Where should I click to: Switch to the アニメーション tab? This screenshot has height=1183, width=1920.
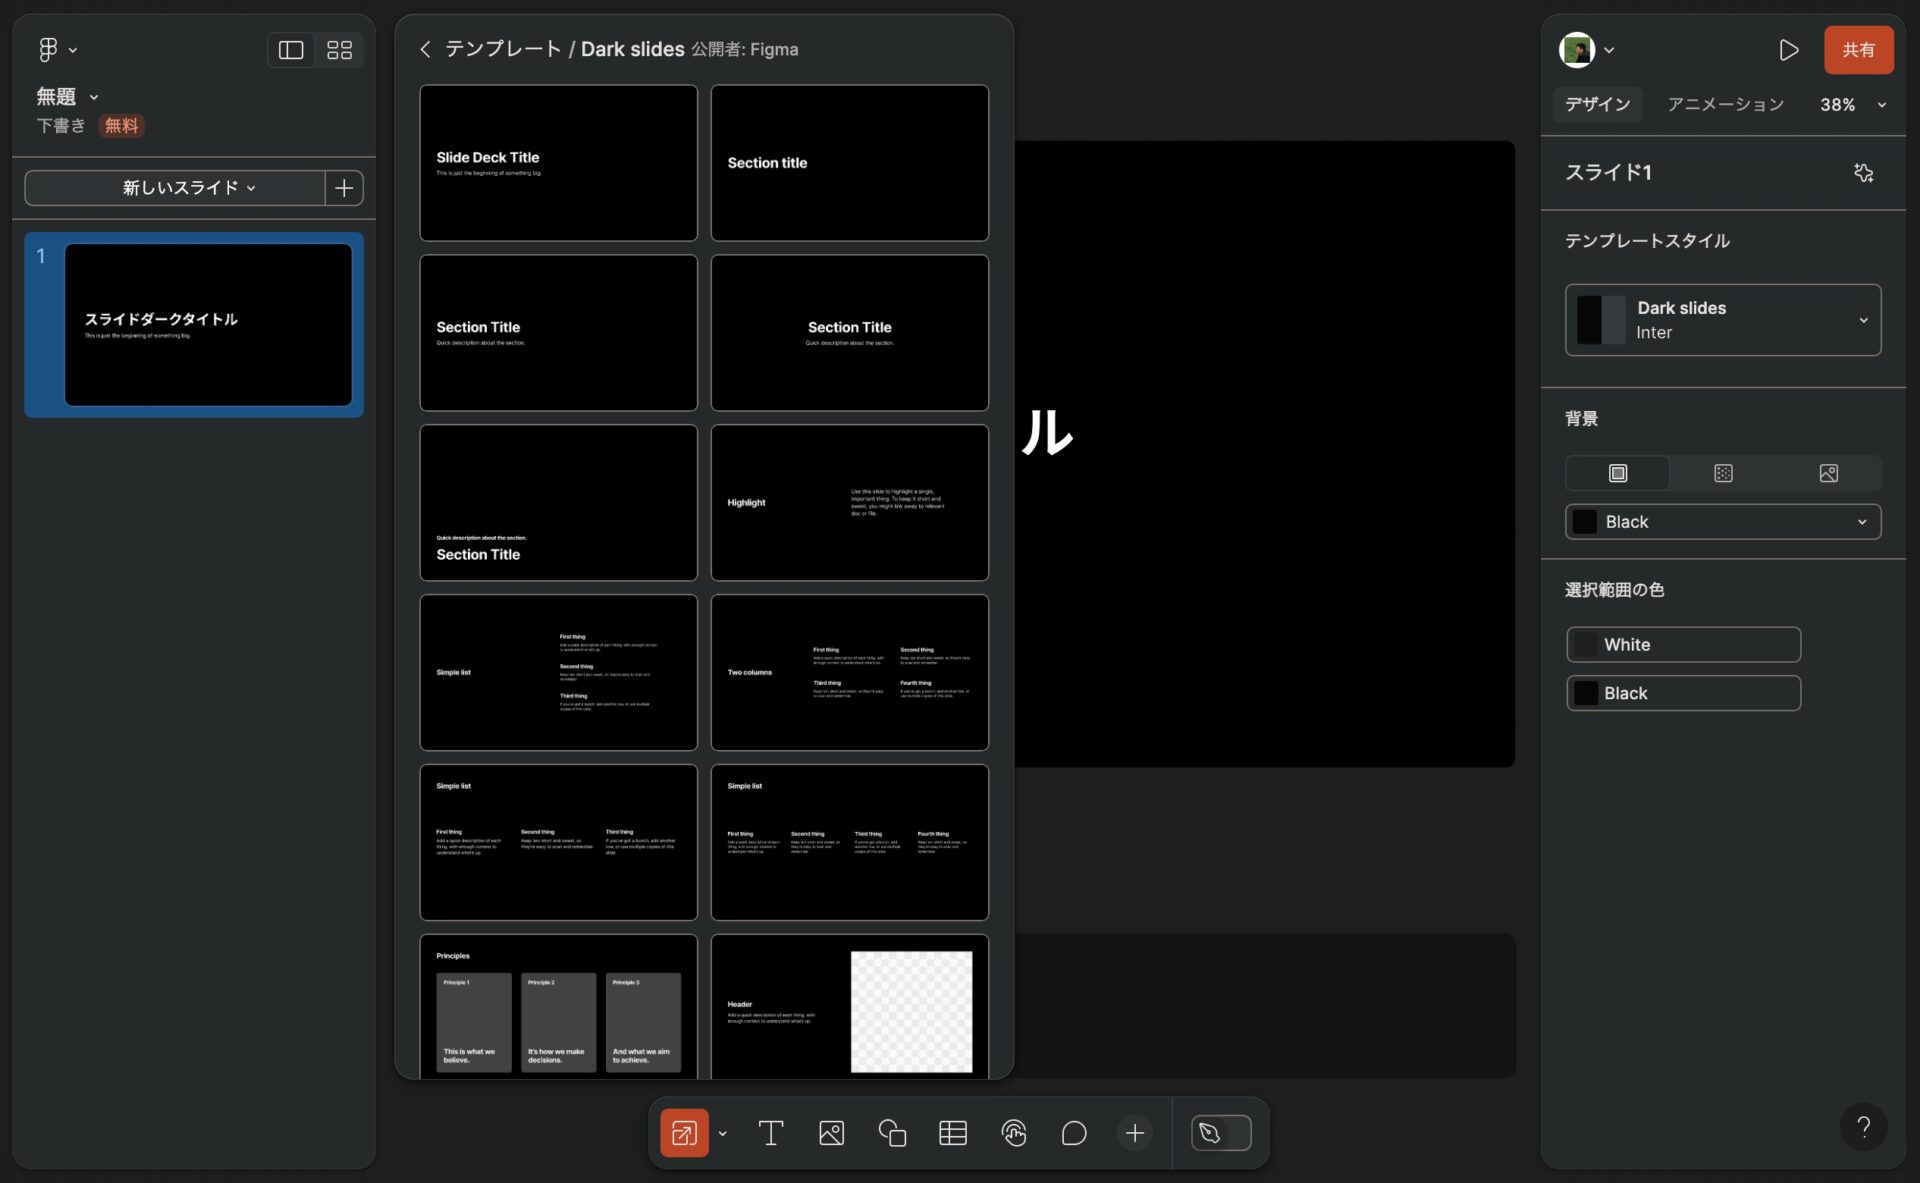click(x=1725, y=104)
